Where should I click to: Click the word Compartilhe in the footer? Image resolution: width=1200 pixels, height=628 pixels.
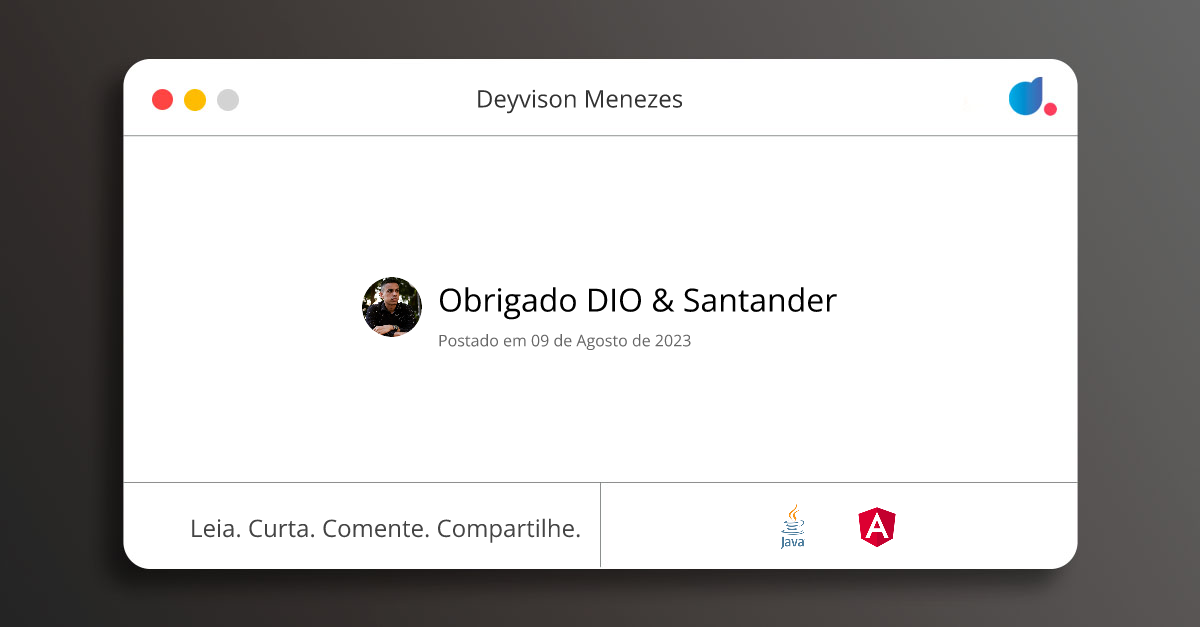coord(511,528)
